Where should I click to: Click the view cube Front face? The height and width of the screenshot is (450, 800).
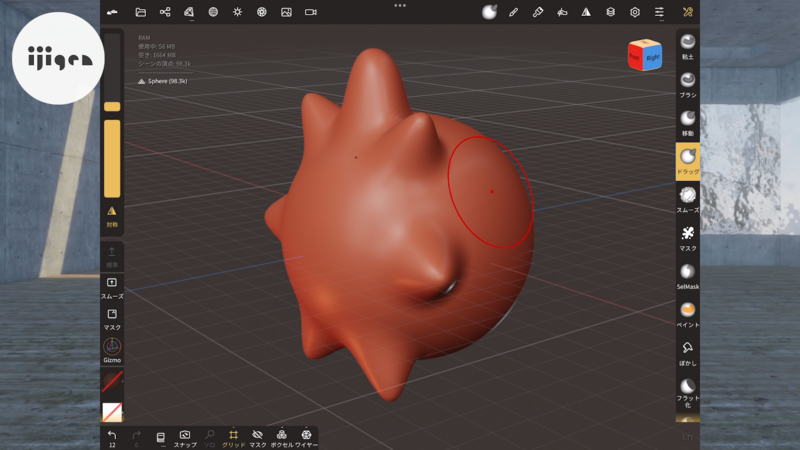click(x=635, y=57)
